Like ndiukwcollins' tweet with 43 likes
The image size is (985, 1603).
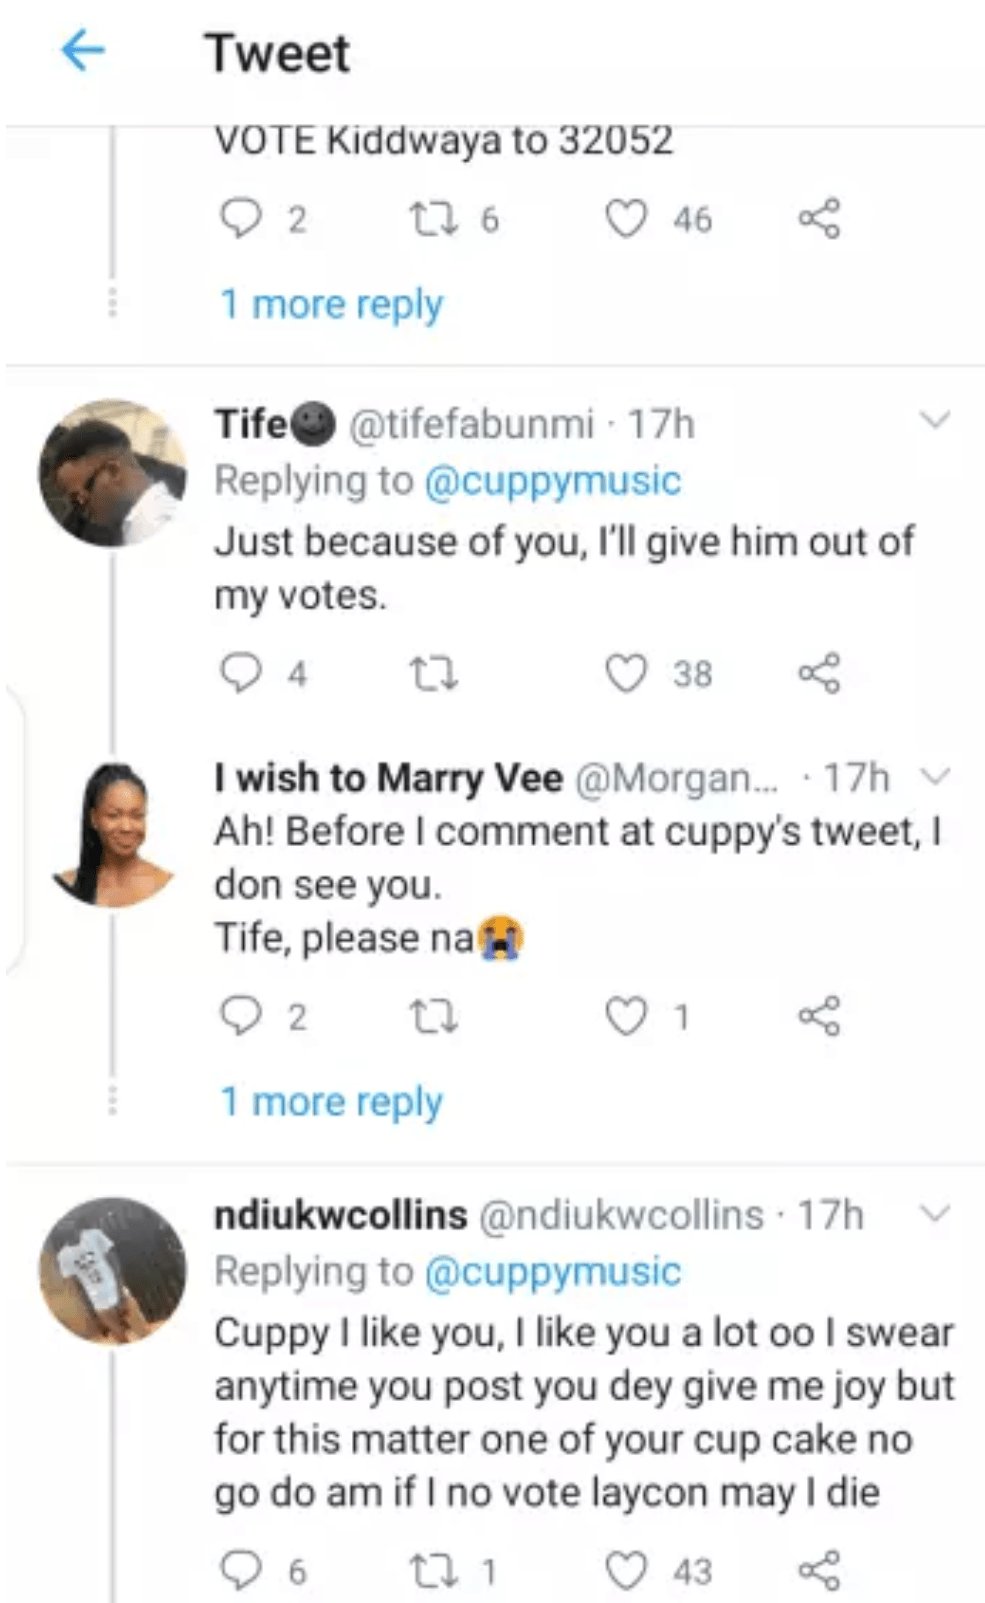627,1571
